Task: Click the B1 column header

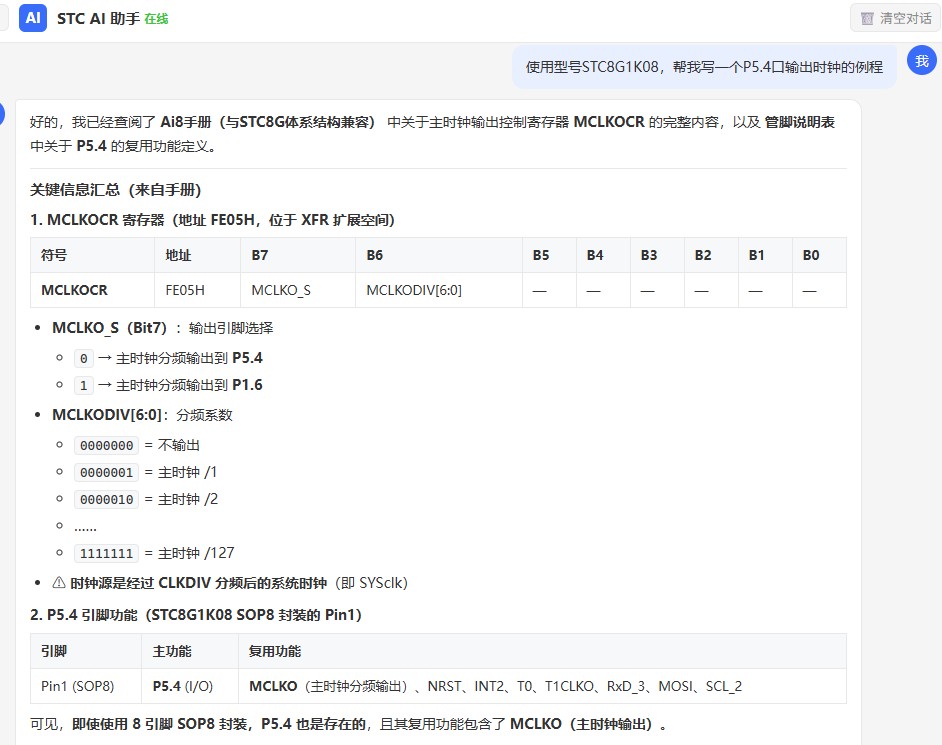Action: (765, 255)
